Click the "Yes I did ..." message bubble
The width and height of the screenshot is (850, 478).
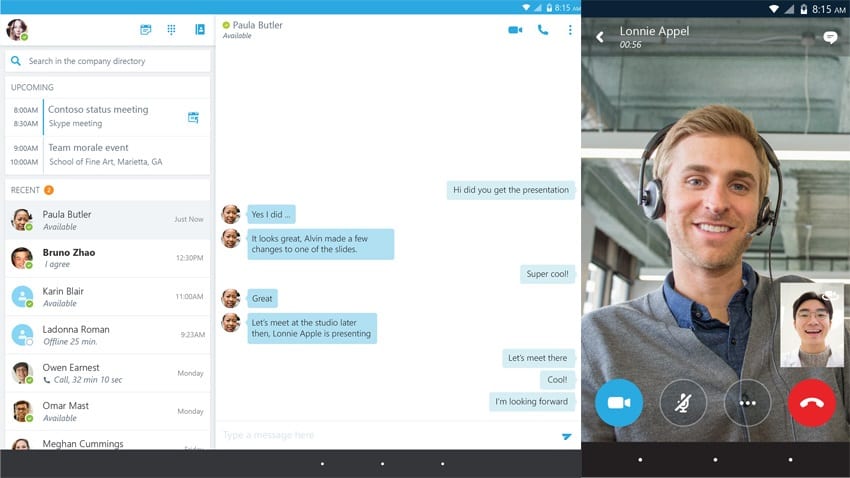(271, 214)
